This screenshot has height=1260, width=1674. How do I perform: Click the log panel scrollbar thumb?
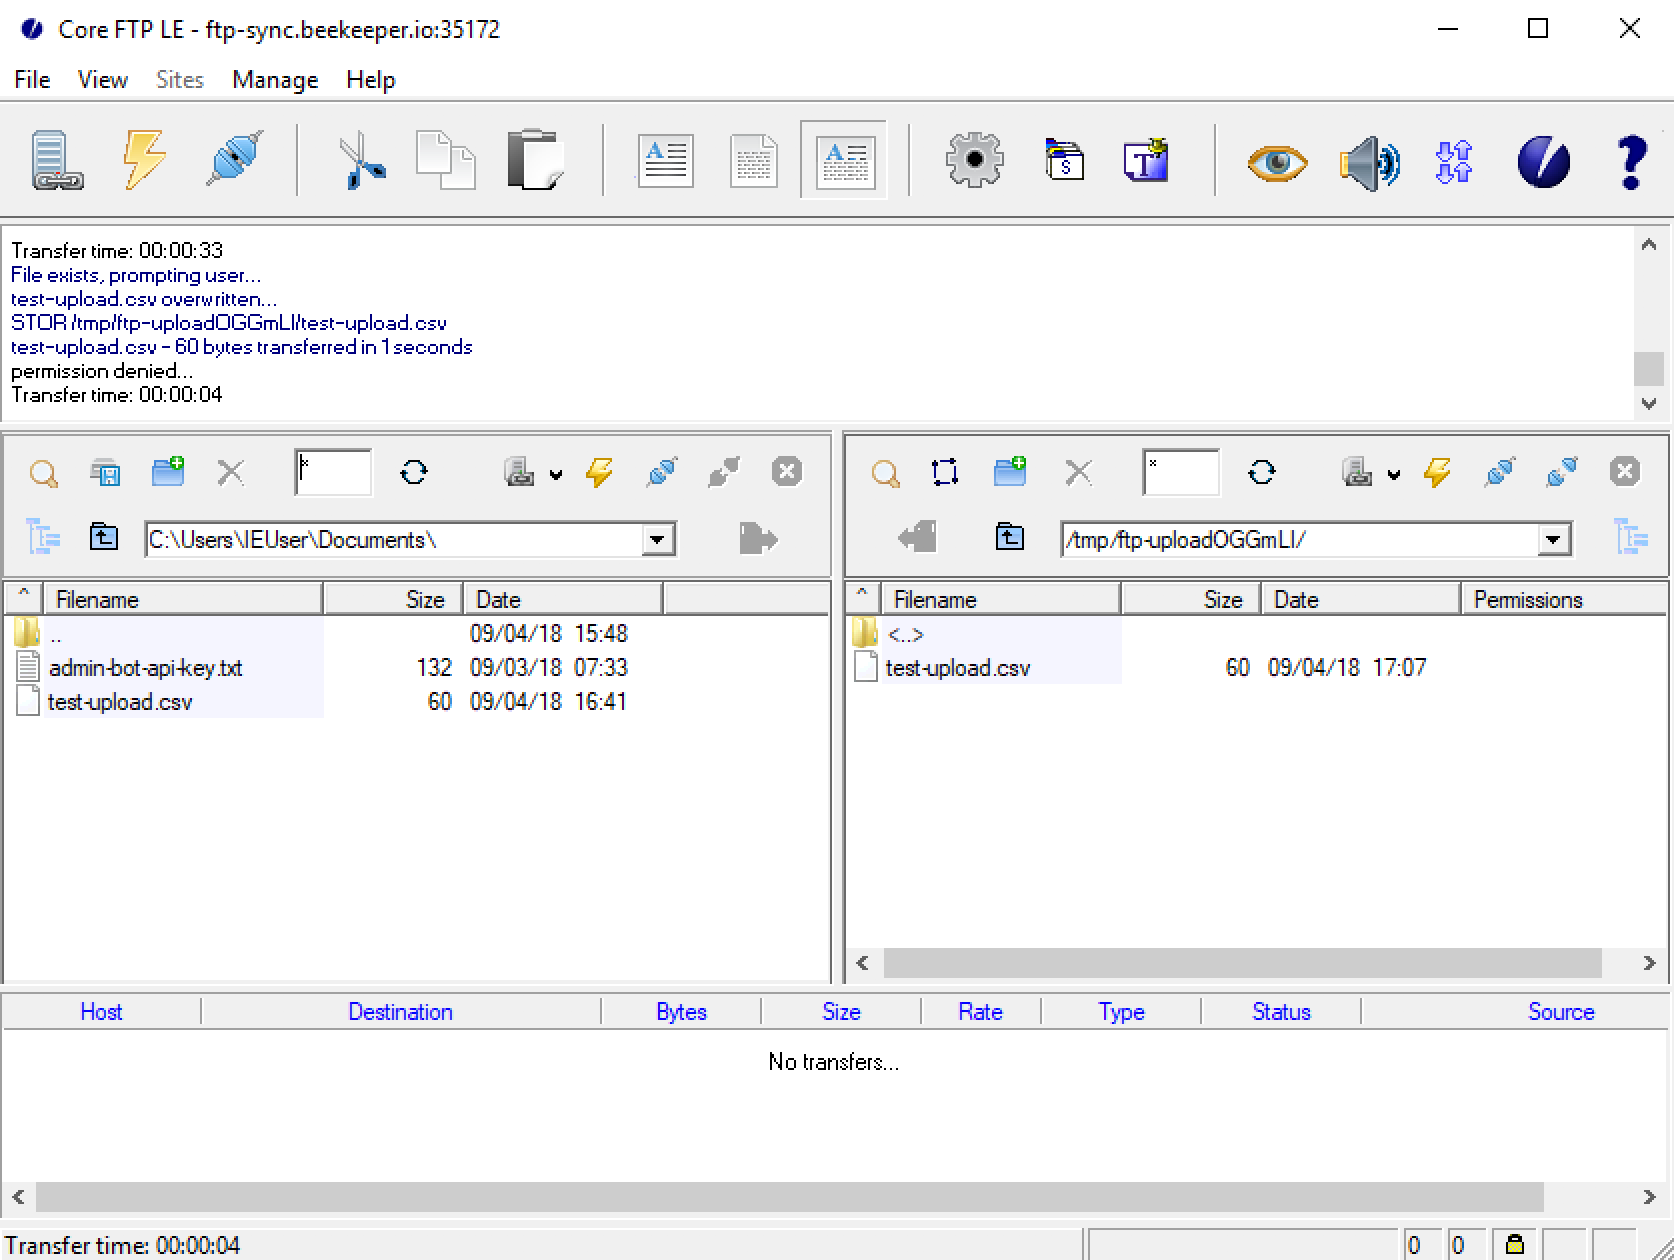1649,368
